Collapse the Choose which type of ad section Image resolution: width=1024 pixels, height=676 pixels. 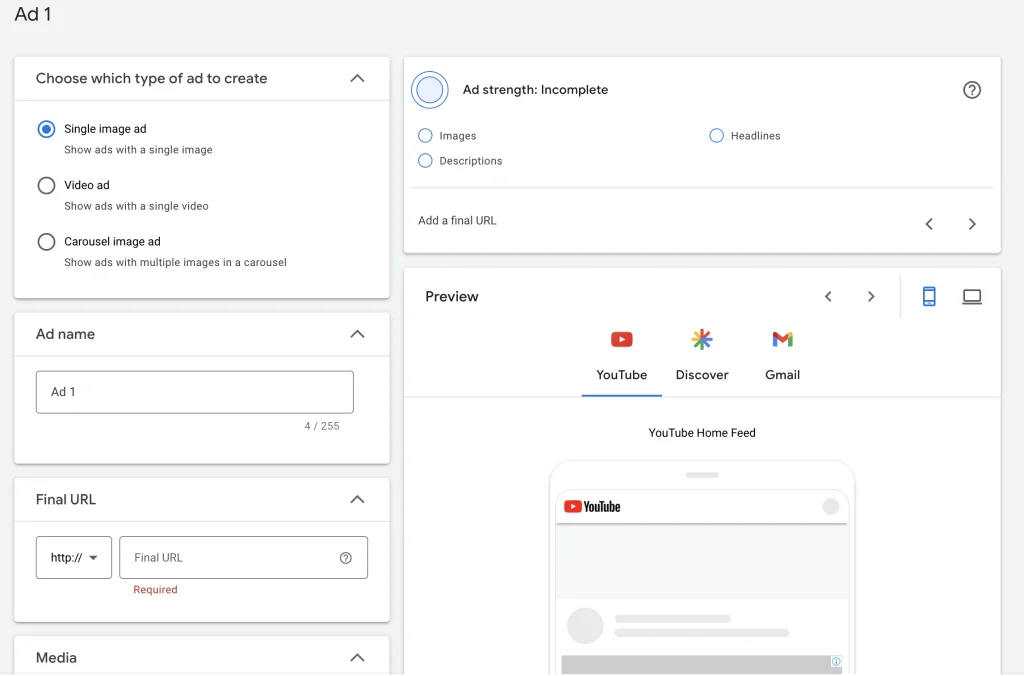click(357, 78)
